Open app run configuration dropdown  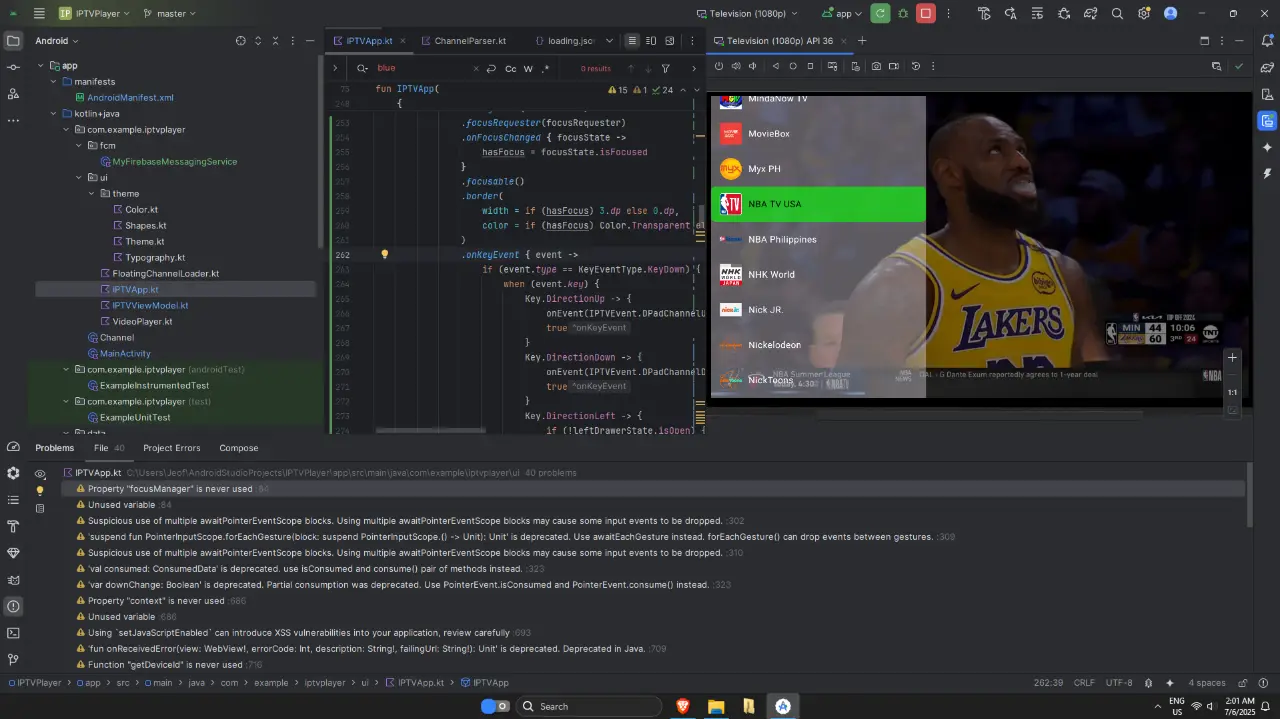[841, 13]
